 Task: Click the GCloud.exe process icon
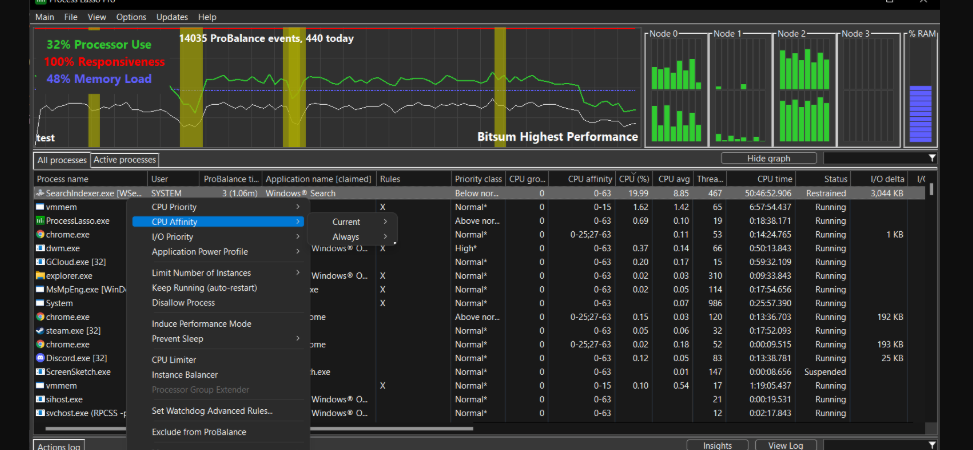(x=40, y=262)
